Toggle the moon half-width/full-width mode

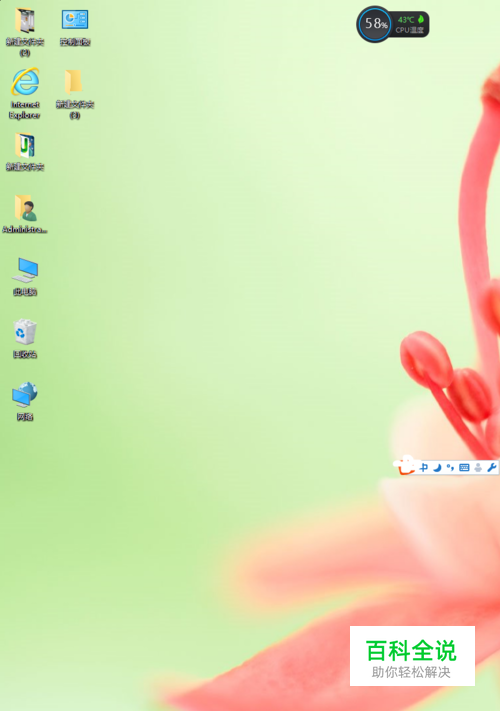coord(437,468)
